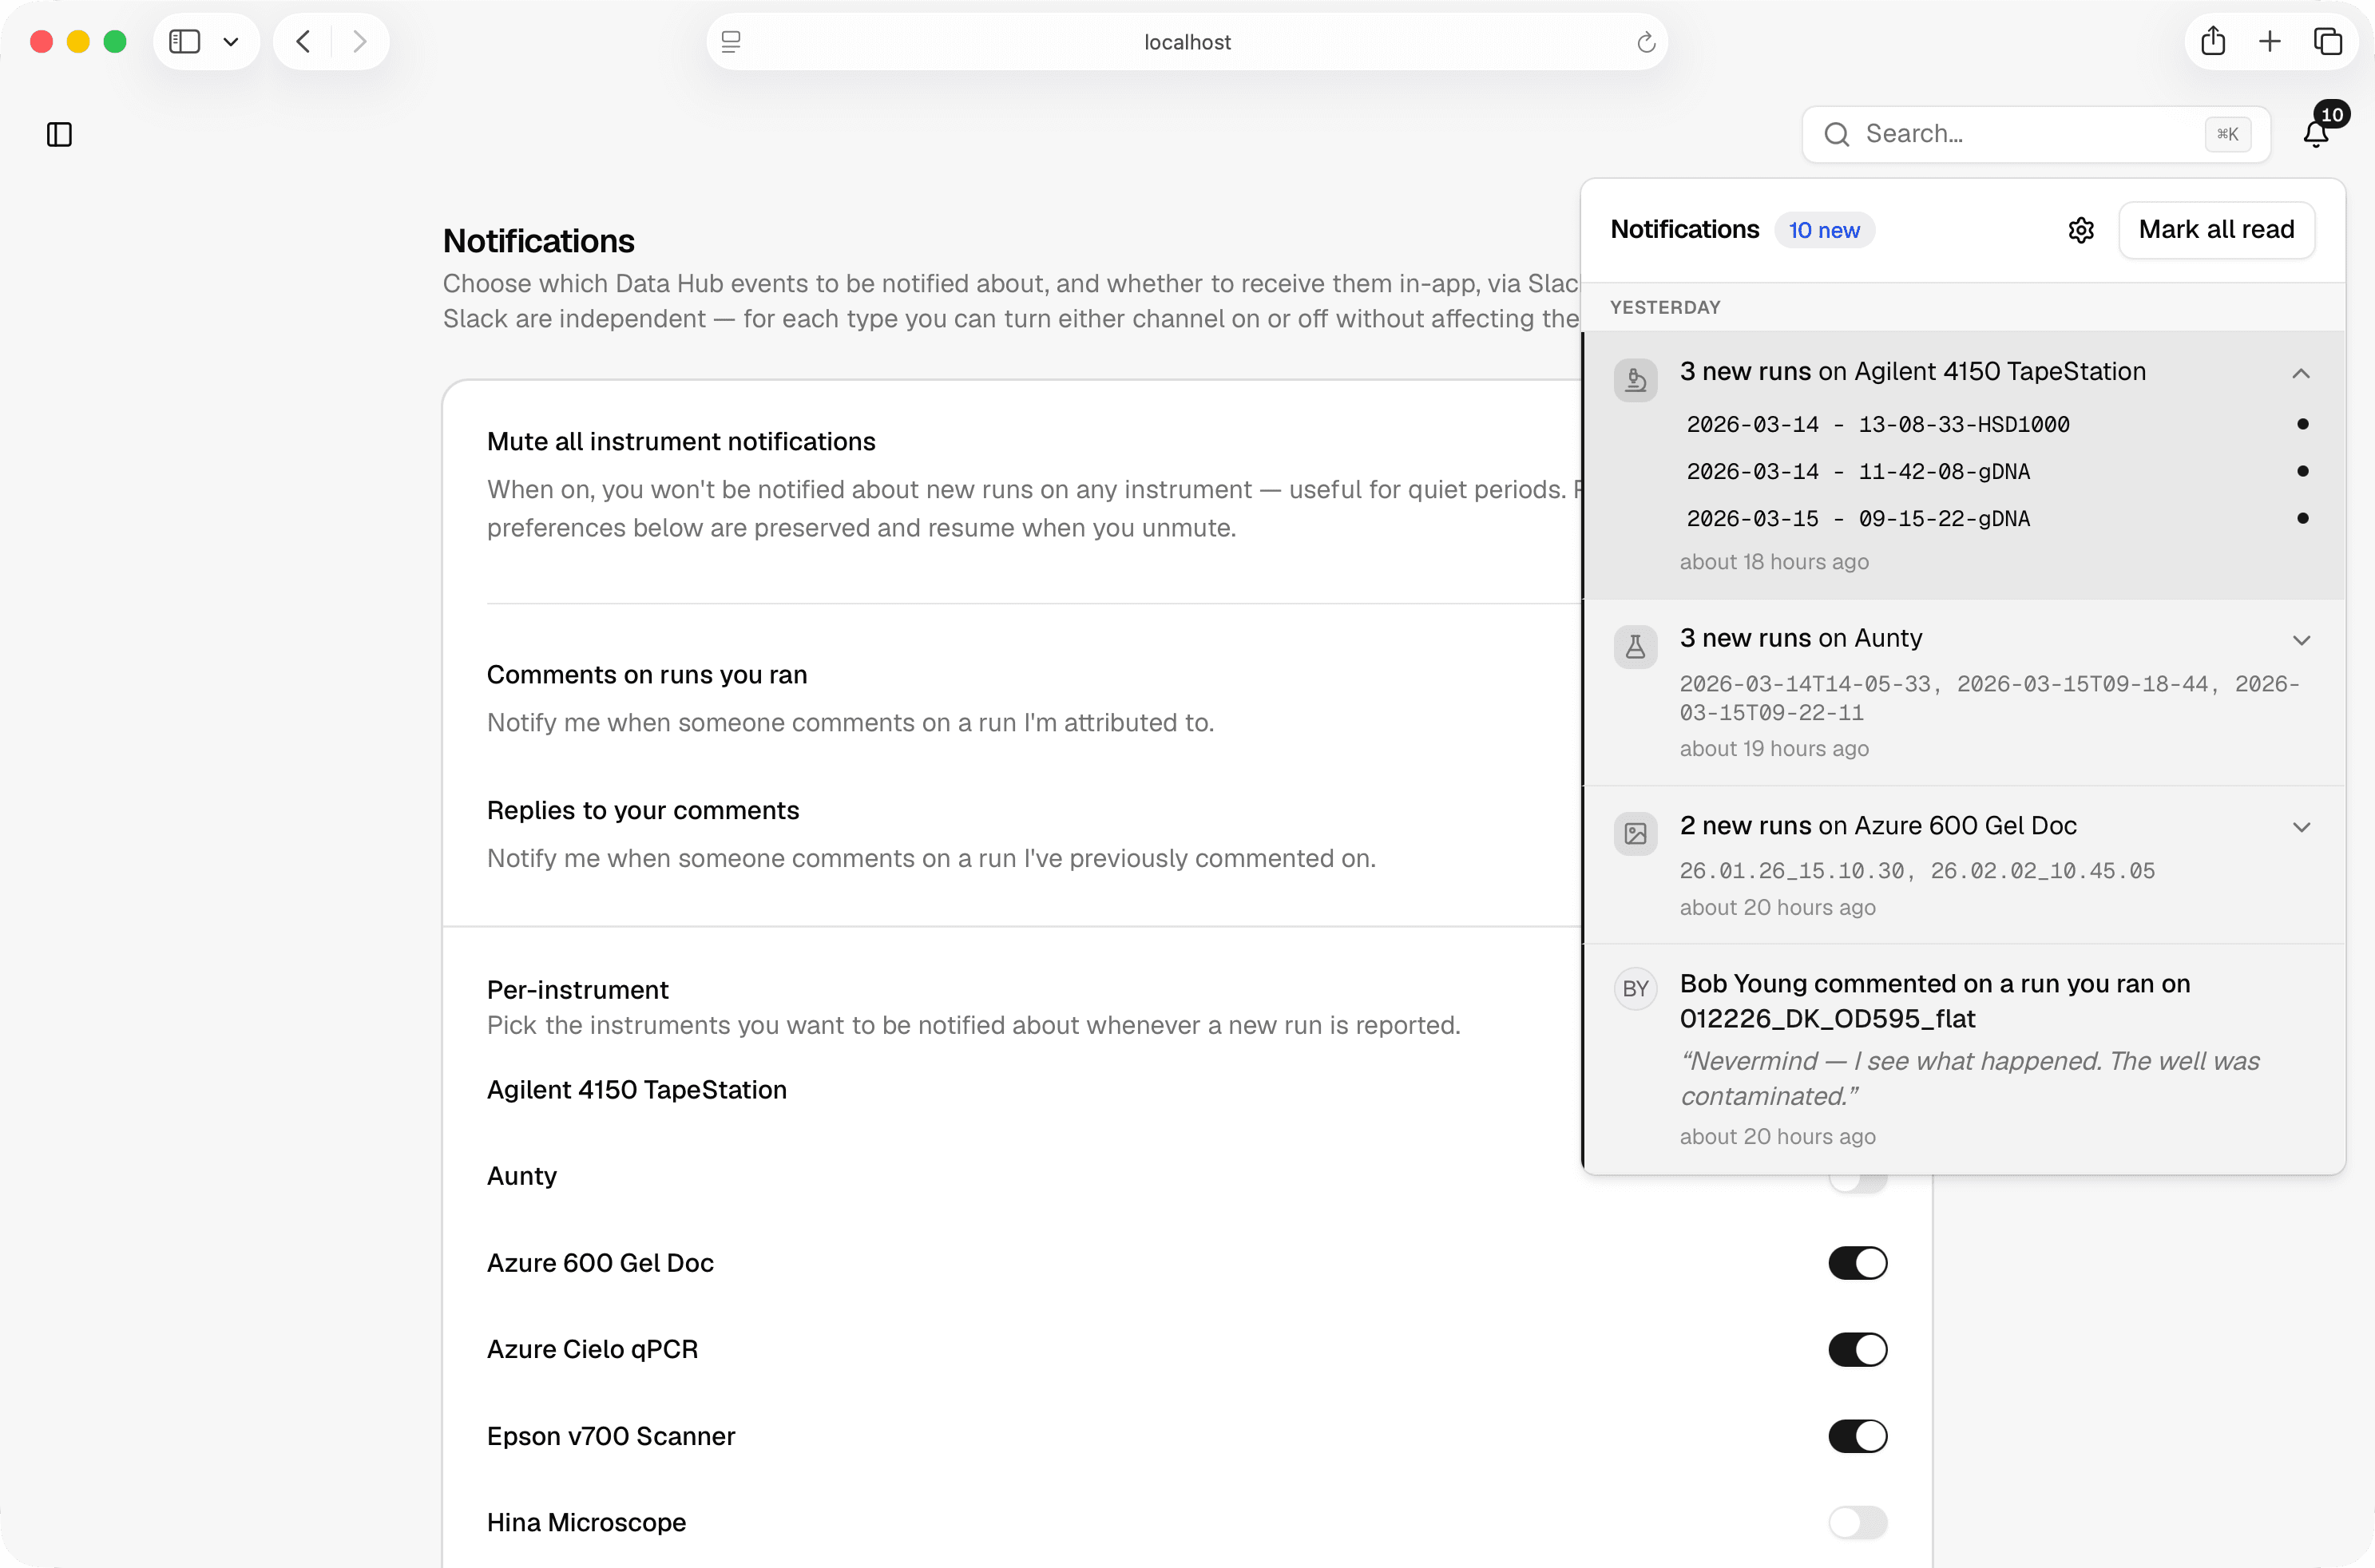Show the Safari sidebar
2375x1568 pixels.
pos(185,41)
